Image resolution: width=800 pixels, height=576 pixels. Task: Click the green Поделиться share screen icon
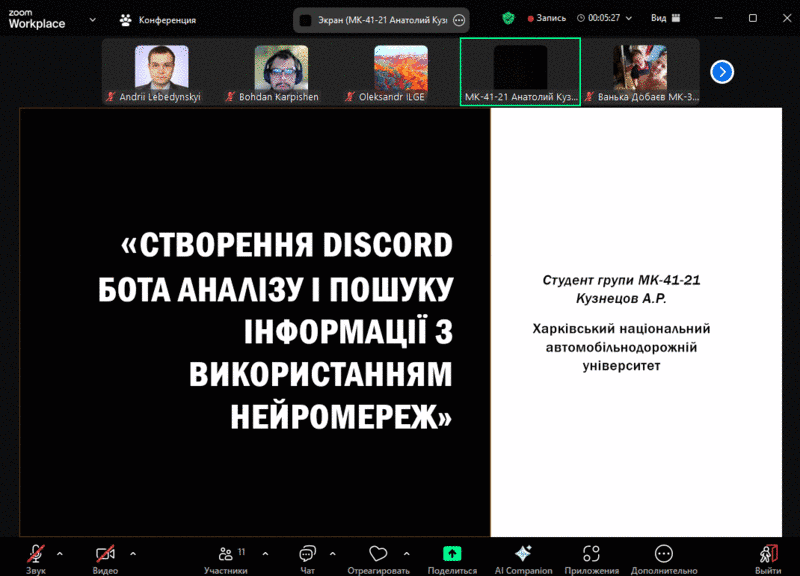pyautogui.click(x=452, y=554)
